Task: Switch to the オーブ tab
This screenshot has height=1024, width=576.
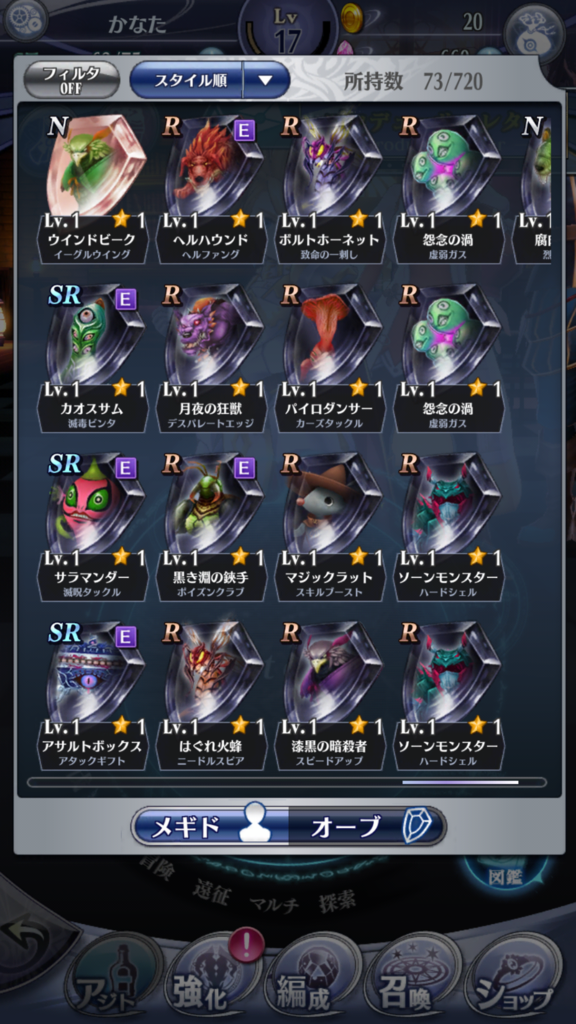Action: click(367, 827)
